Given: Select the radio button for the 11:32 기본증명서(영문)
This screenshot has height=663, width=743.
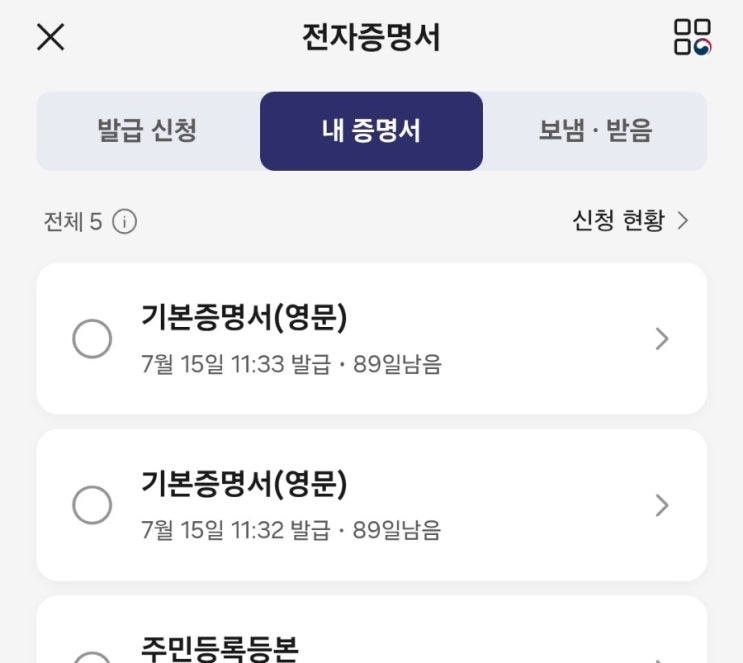Looking at the screenshot, I should click(92, 505).
